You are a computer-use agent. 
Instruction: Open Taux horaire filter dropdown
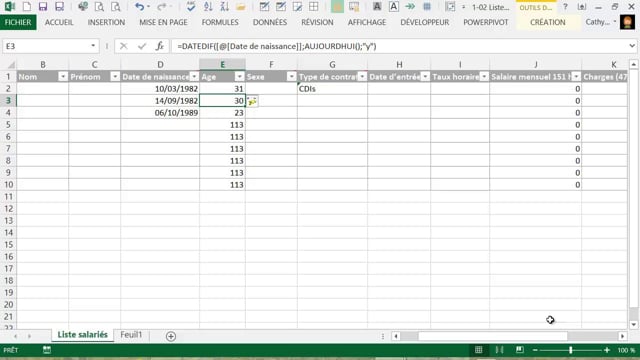pyautogui.click(x=484, y=77)
